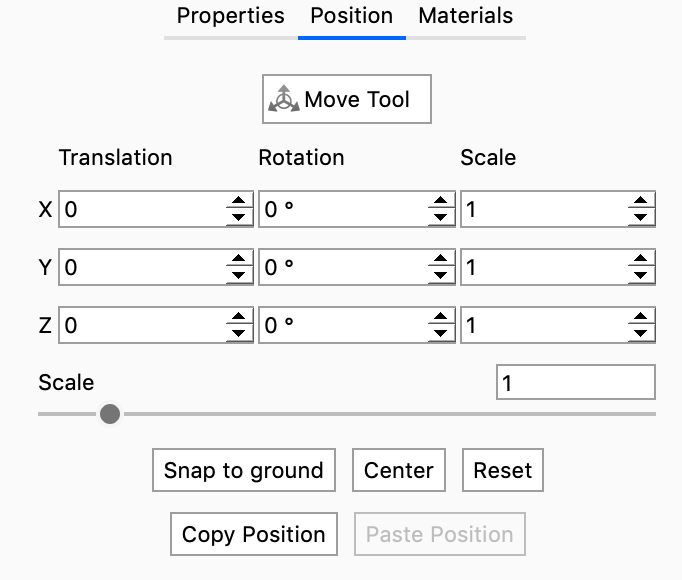Click Copy Position button

(x=253, y=535)
